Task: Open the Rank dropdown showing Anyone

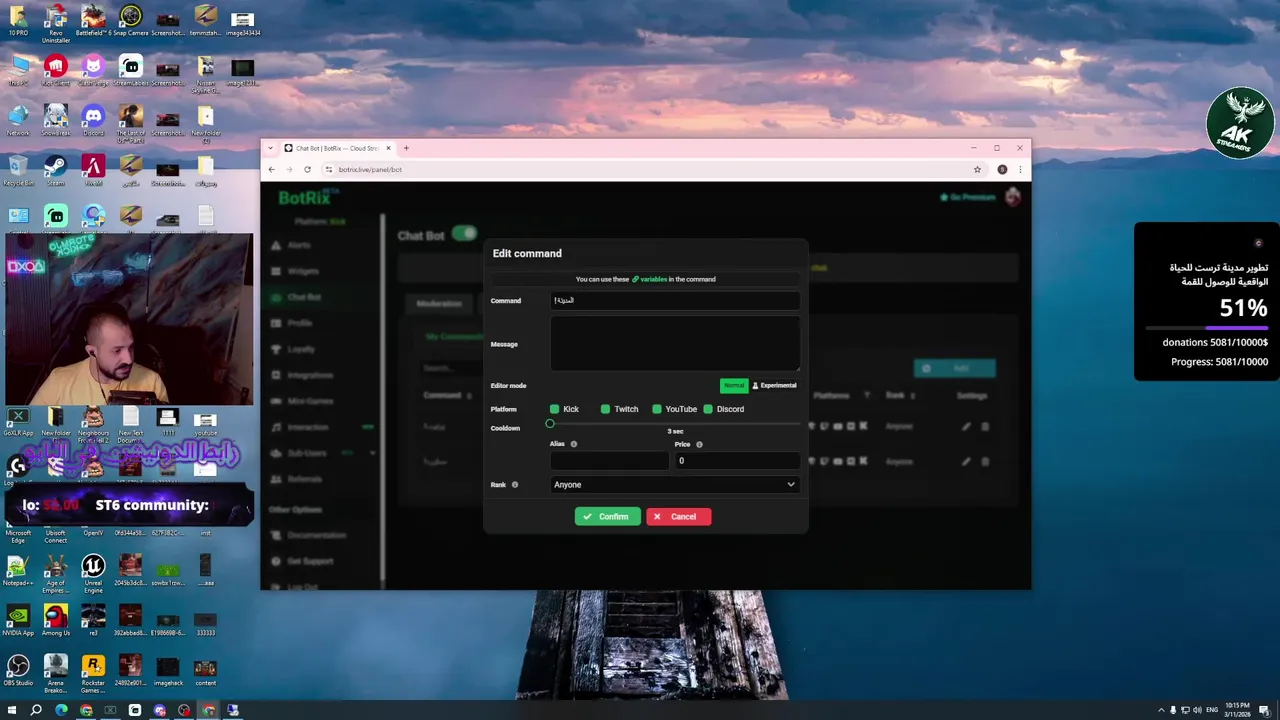Action: [675, 485]
